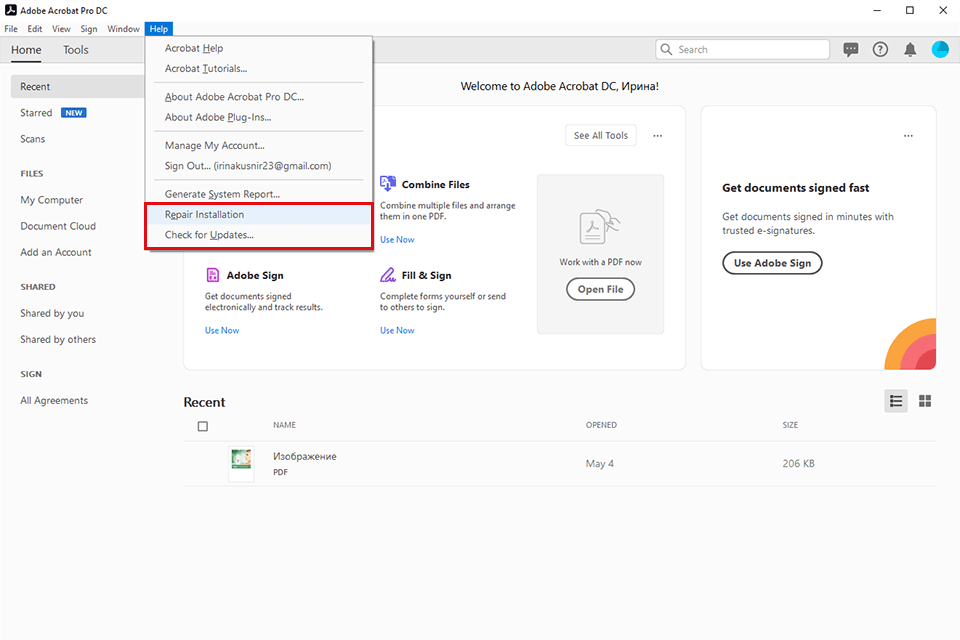Image resolution: width=960 pixels, height=640 pixels.
Task: Click Use Now under Adobe Sign
Action: [221, 329]
